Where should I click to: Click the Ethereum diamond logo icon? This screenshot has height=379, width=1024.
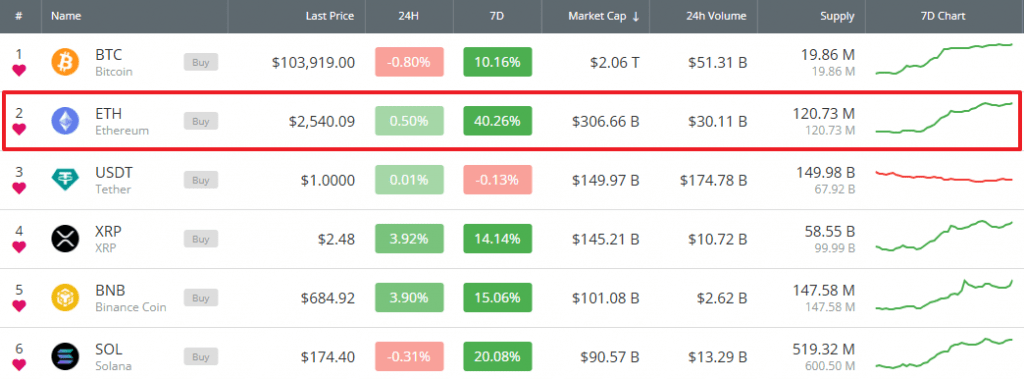pyautogui.click(x=65, y=121)
